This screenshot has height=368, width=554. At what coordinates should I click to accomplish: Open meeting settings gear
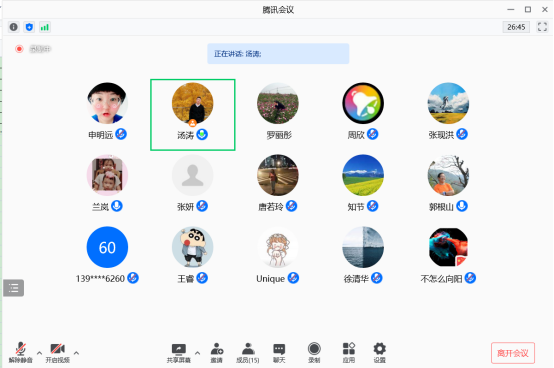[379, 353]
